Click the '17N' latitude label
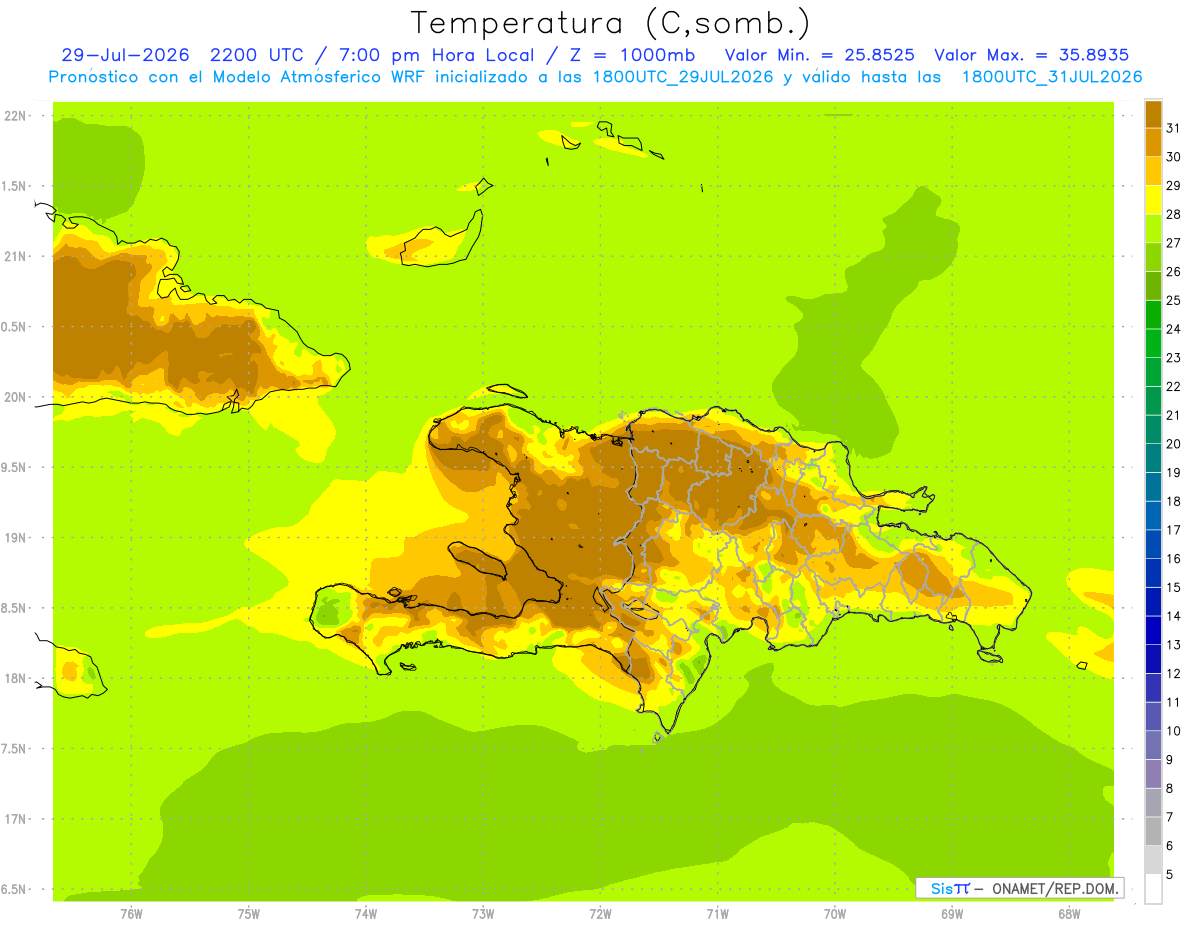1200x927 pixels. pyautogui.click(x=16, y=819)
